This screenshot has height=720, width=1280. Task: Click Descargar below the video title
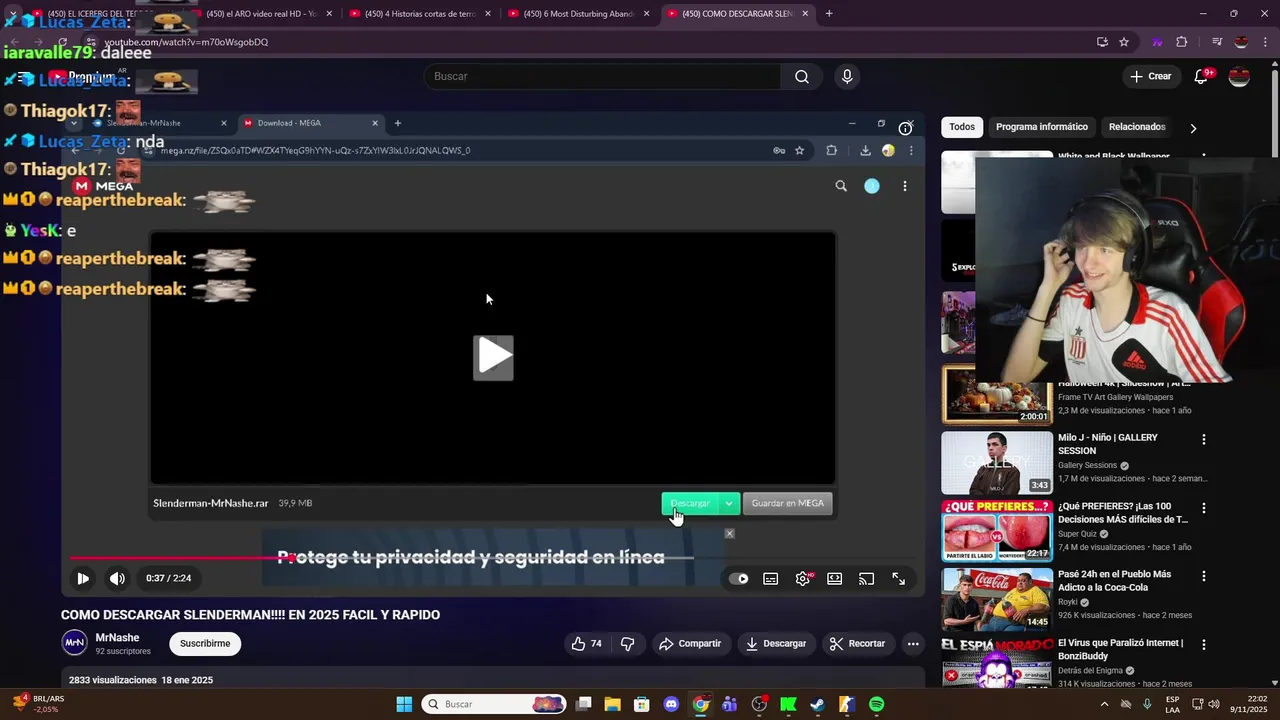[775, 643]
